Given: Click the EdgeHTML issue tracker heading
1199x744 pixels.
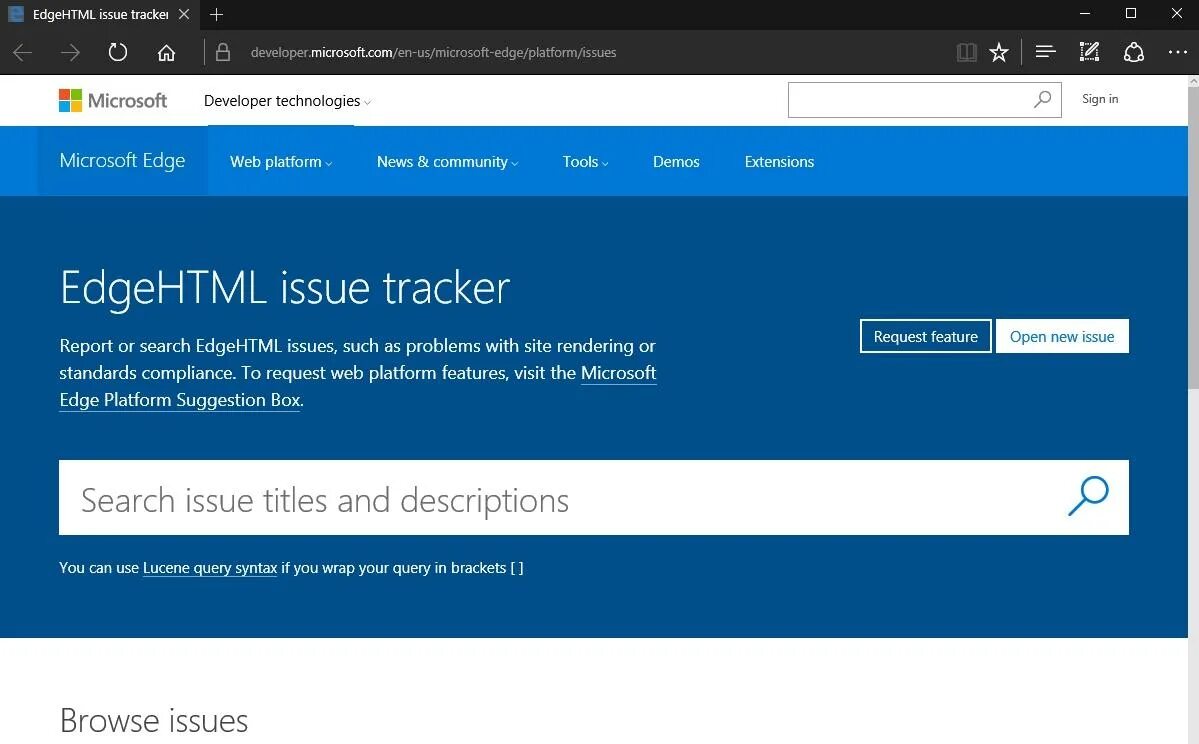Looking at the screenshot, I should [x=284, y=288].
